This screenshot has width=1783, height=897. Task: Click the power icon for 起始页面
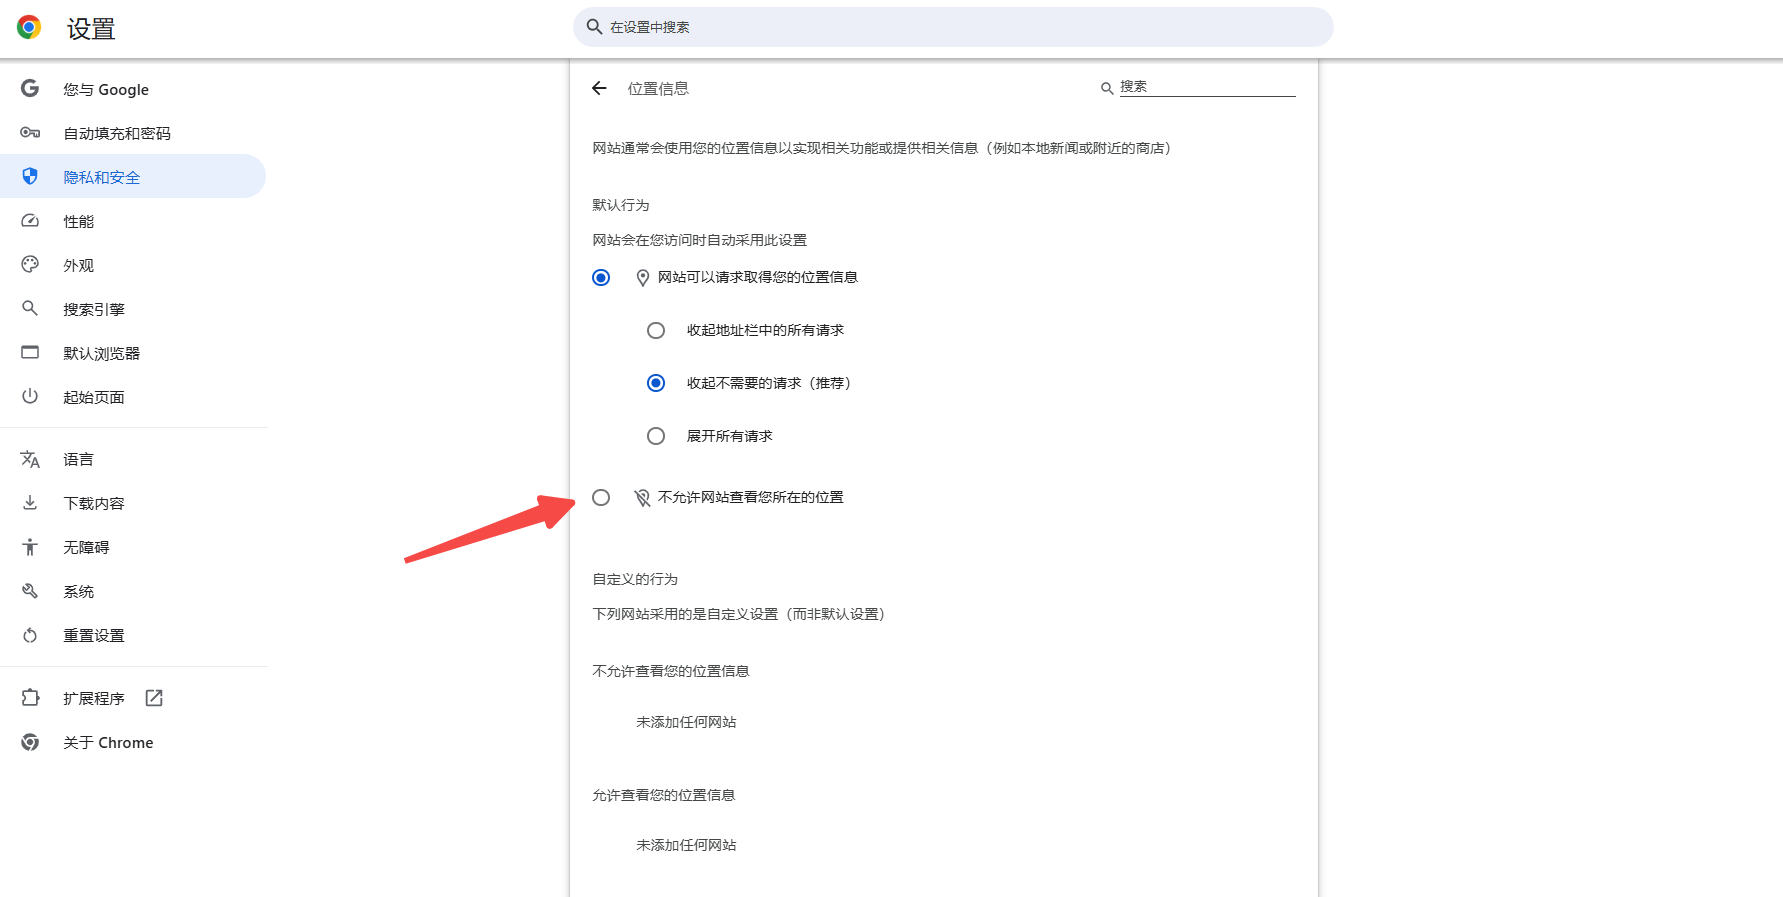(30, 396)
